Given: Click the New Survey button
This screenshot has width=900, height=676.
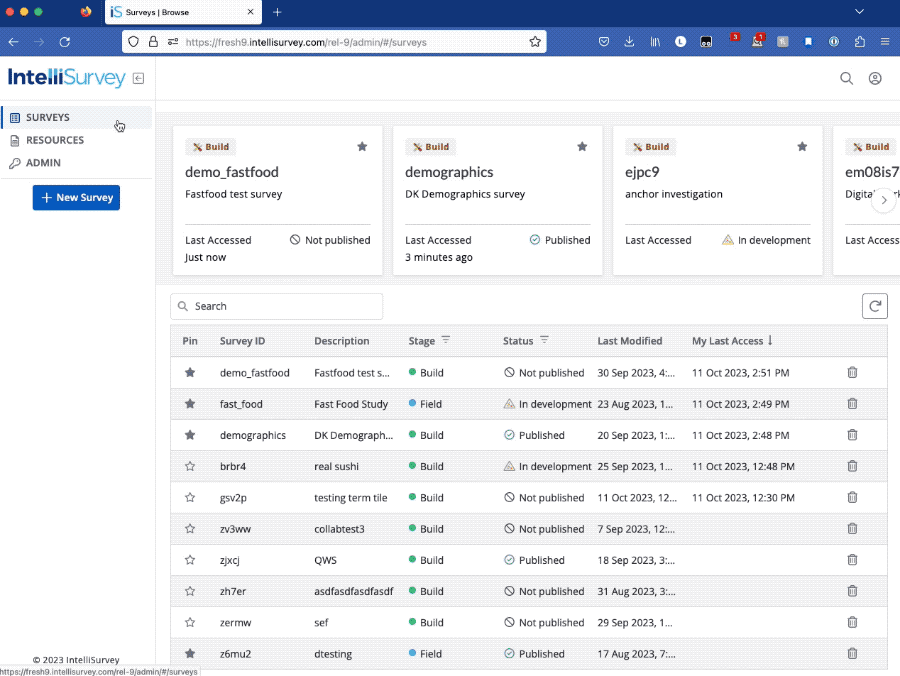Looking at the screenshot, I should point(76,197).
